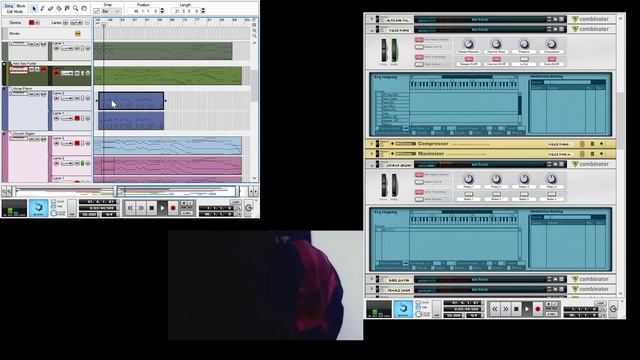The image size is (640, 360).
Task: Collapse the Church Organ combinator in rack
Action: (x=372, y=165)
